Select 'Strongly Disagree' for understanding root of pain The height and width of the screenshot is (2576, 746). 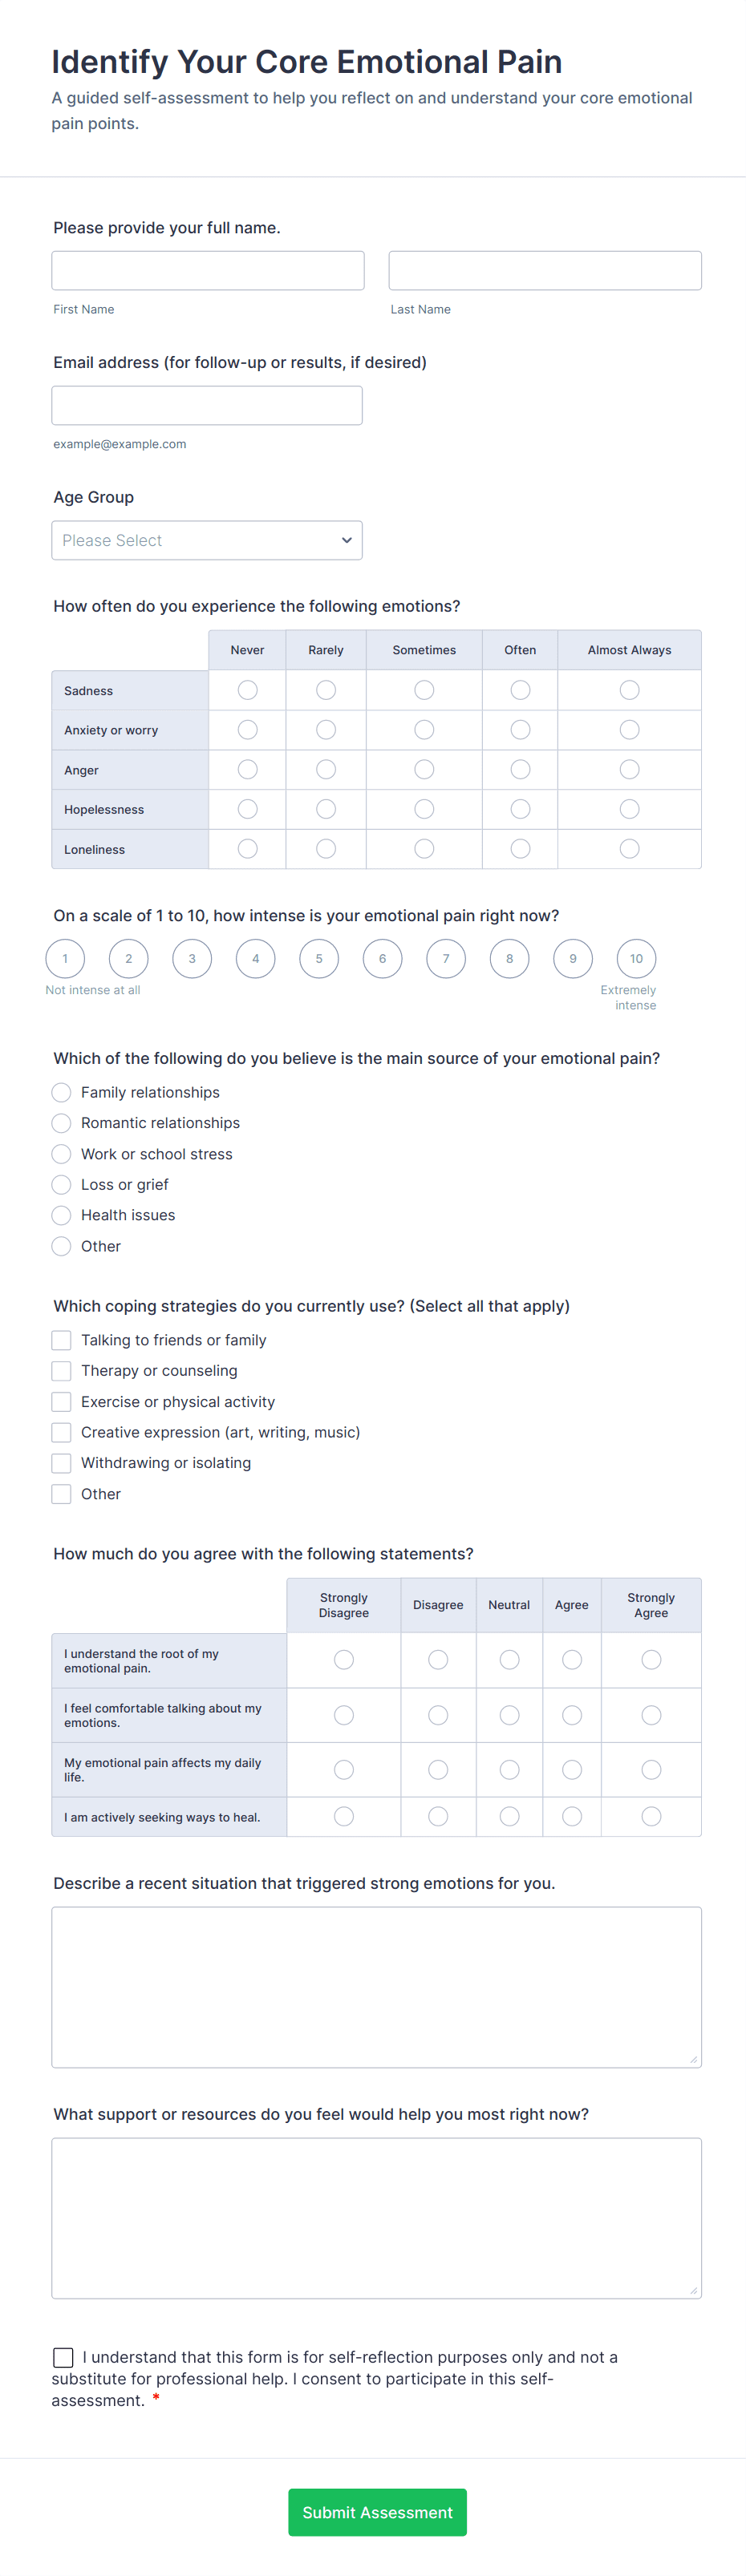[343, 1659]
